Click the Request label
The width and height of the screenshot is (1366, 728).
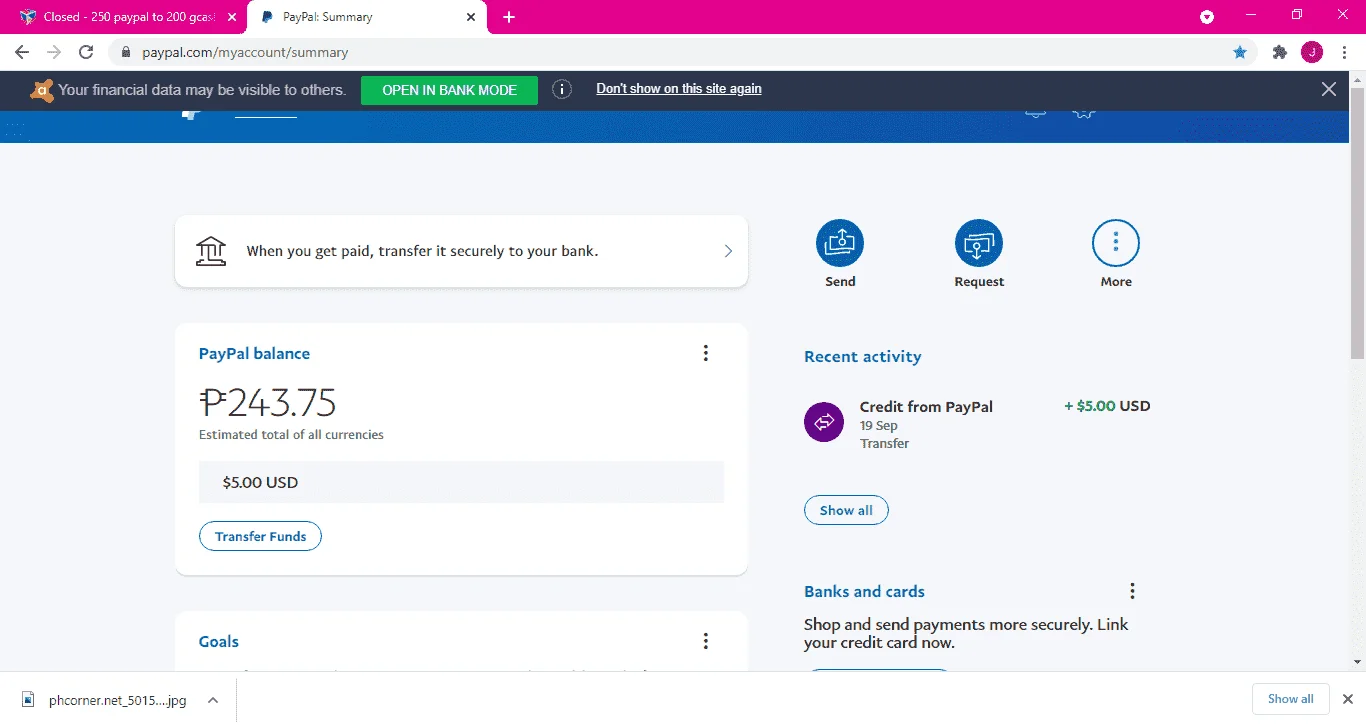[979, 282]
